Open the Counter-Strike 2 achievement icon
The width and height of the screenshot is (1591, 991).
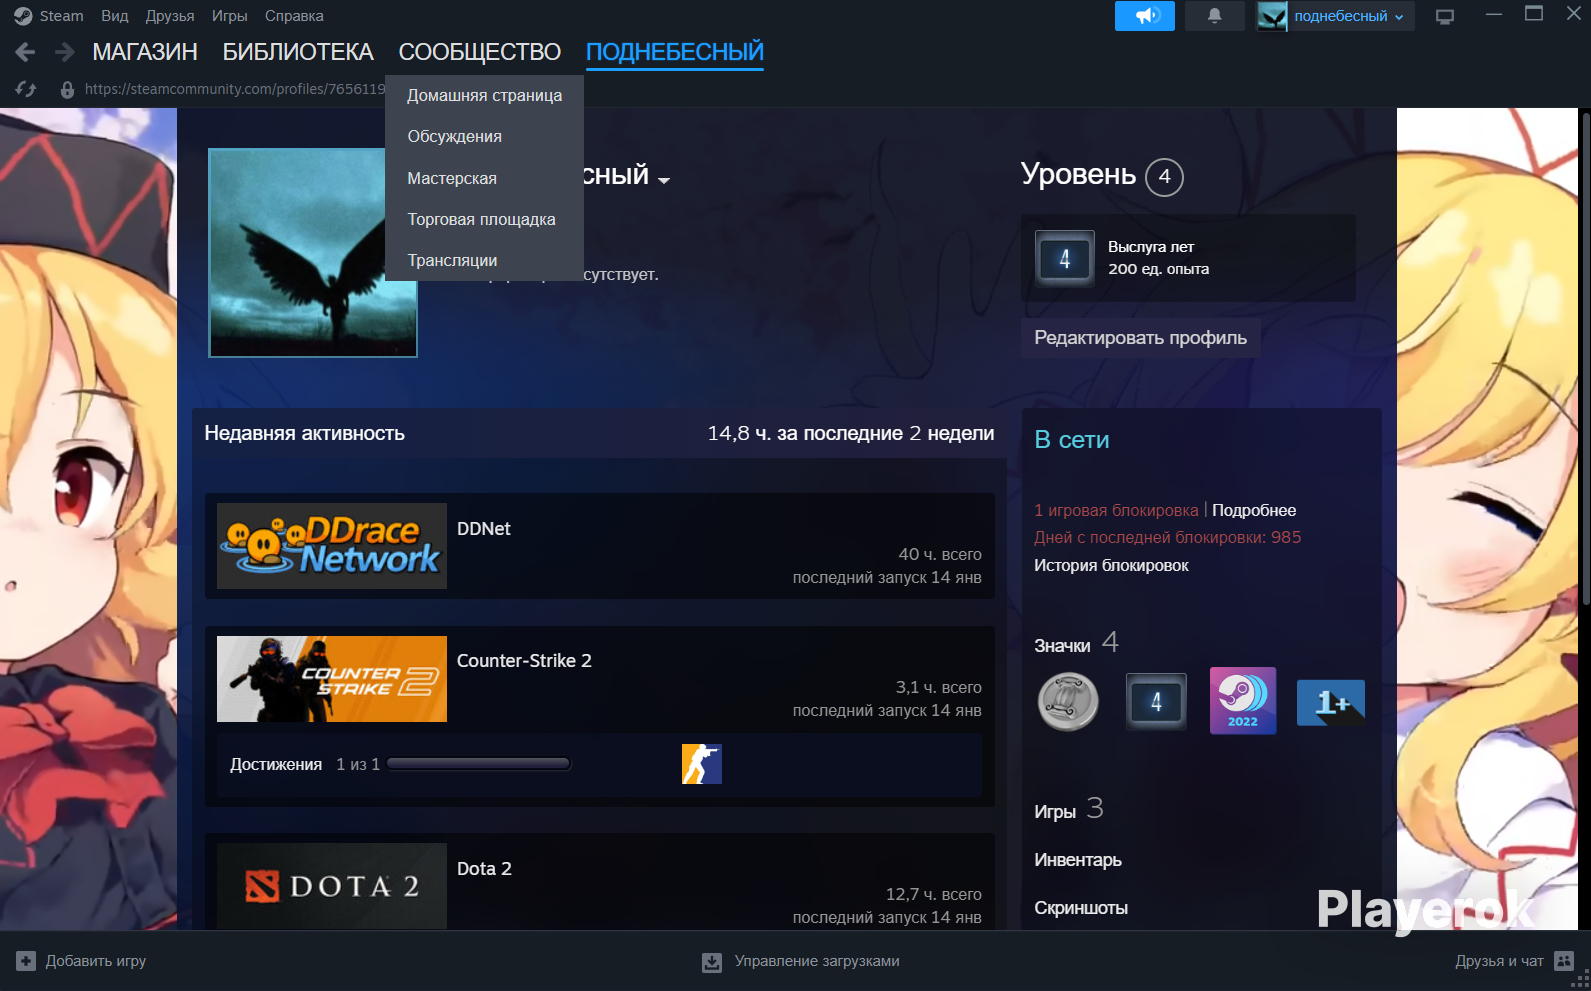701,764
